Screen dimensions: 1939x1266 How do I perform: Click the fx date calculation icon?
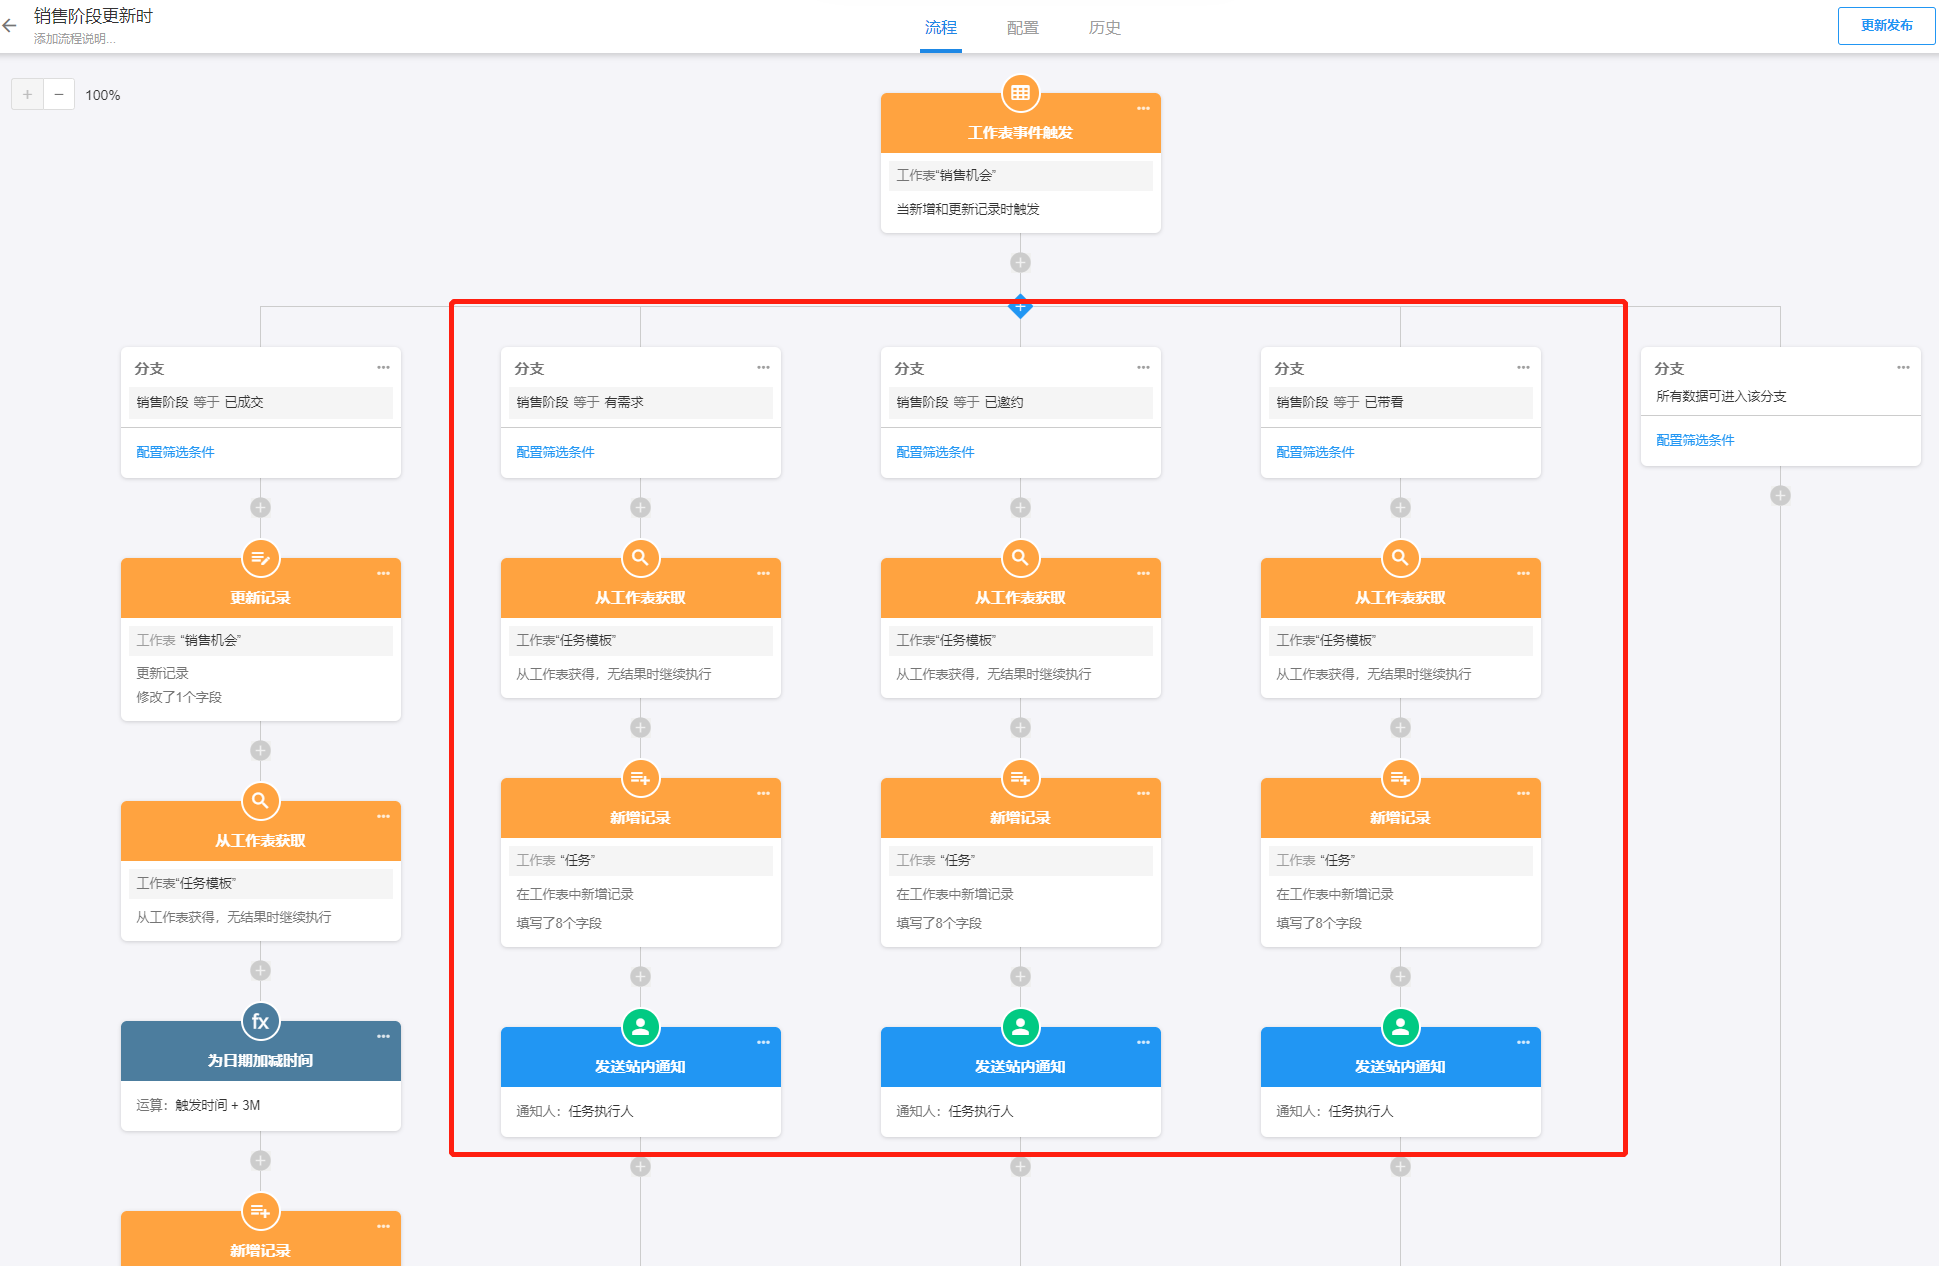(x=260, y=1021)
